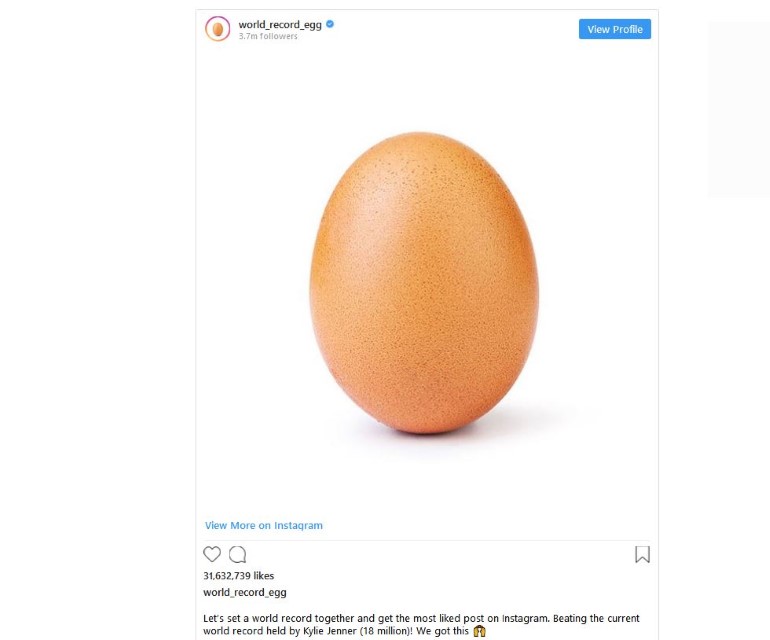Viewport: 770px width, 640px height.
Task: Open comments via the speech bubble icon
Action: pyautogui.click(x=238, y=554)
